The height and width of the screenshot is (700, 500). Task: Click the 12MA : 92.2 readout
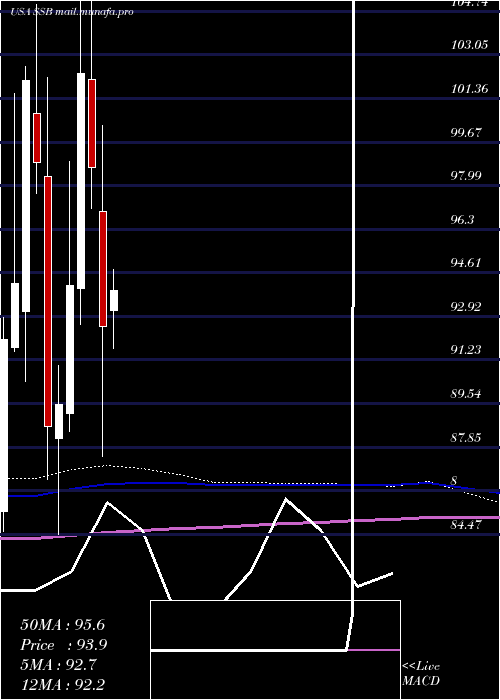point(62,684)
